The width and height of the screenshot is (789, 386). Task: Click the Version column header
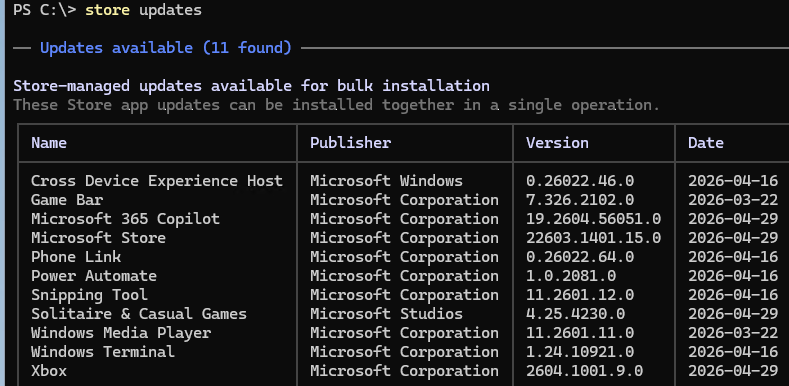[x=558, y=143]
